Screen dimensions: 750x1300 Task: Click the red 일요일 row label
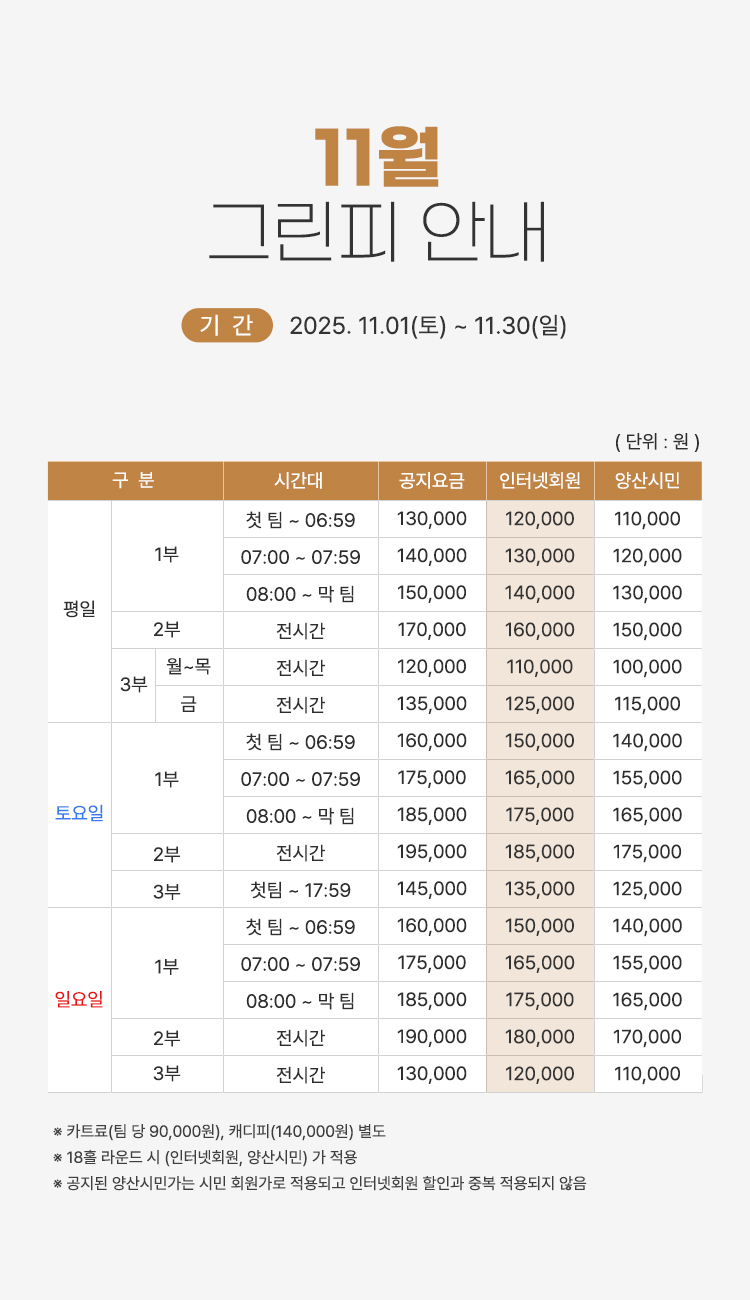coord(79,999)
